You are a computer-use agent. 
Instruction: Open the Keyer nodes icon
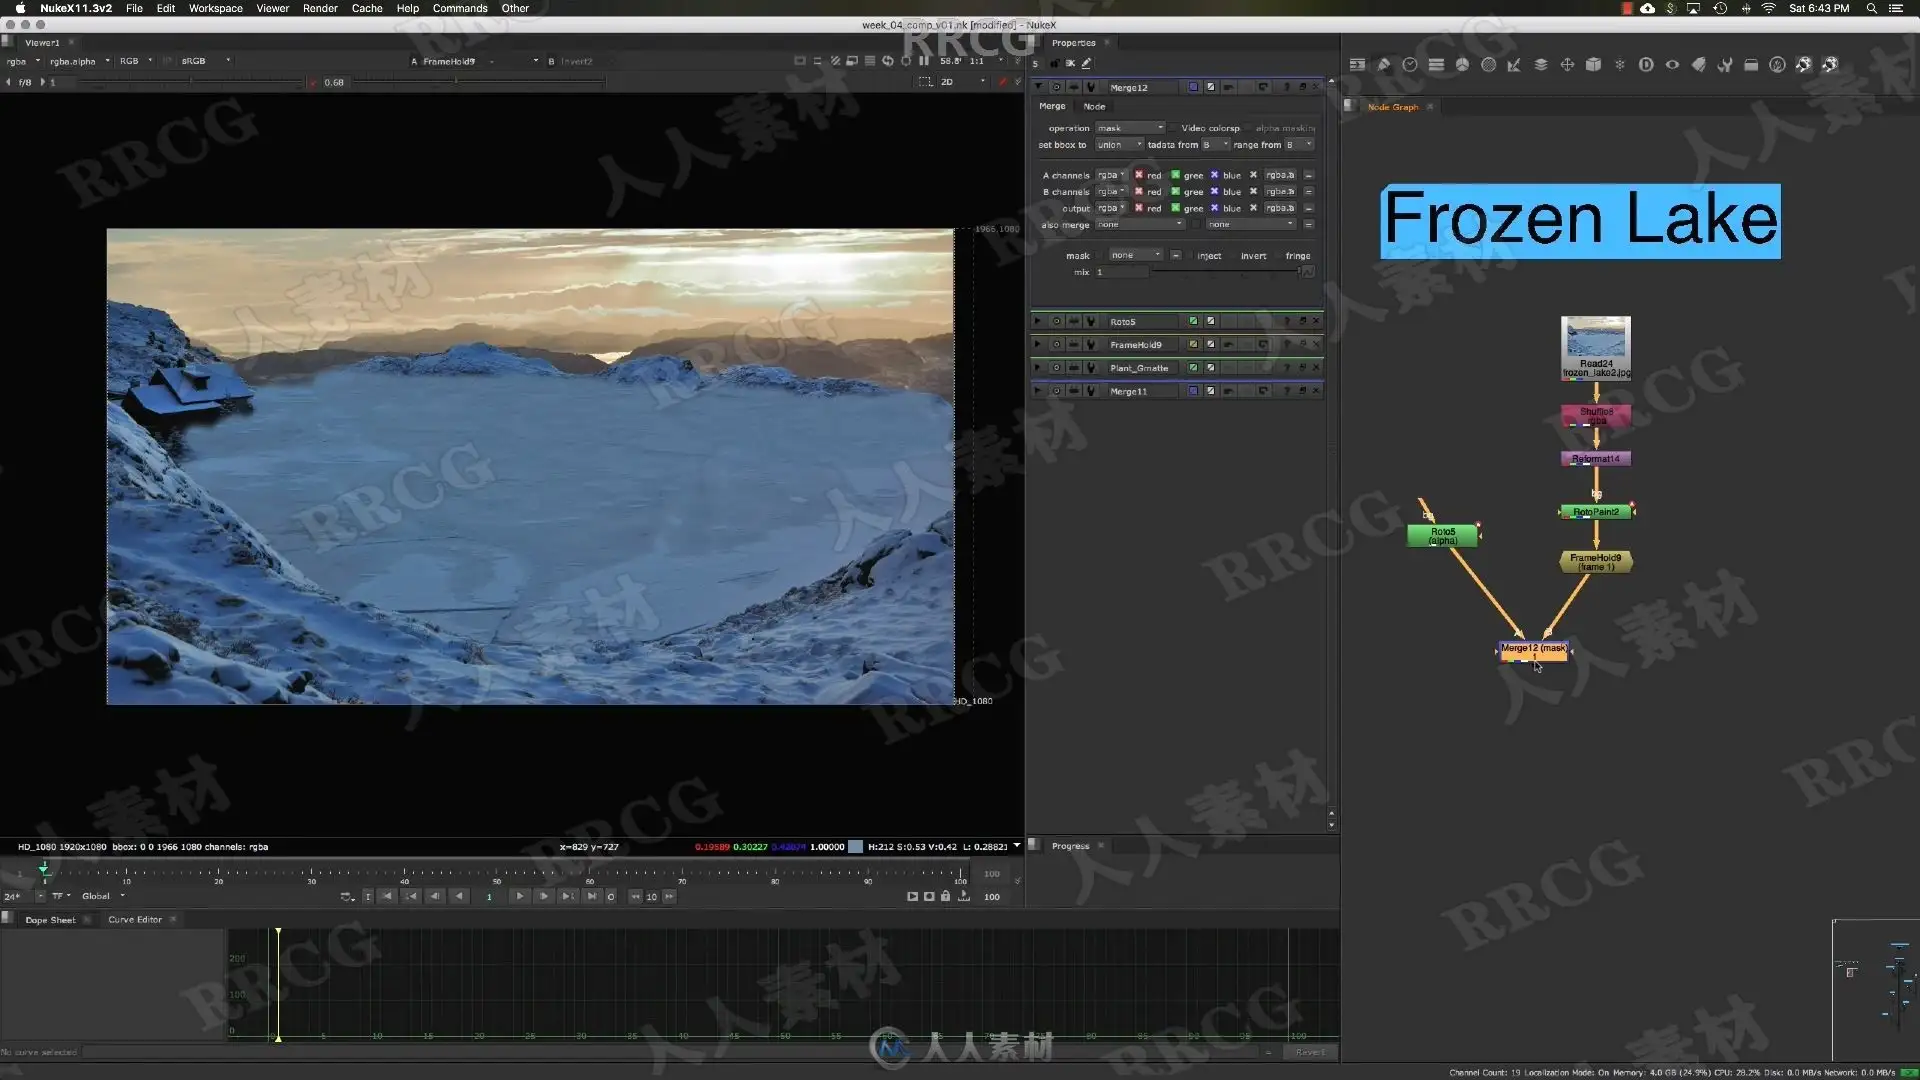[1514, 64]
